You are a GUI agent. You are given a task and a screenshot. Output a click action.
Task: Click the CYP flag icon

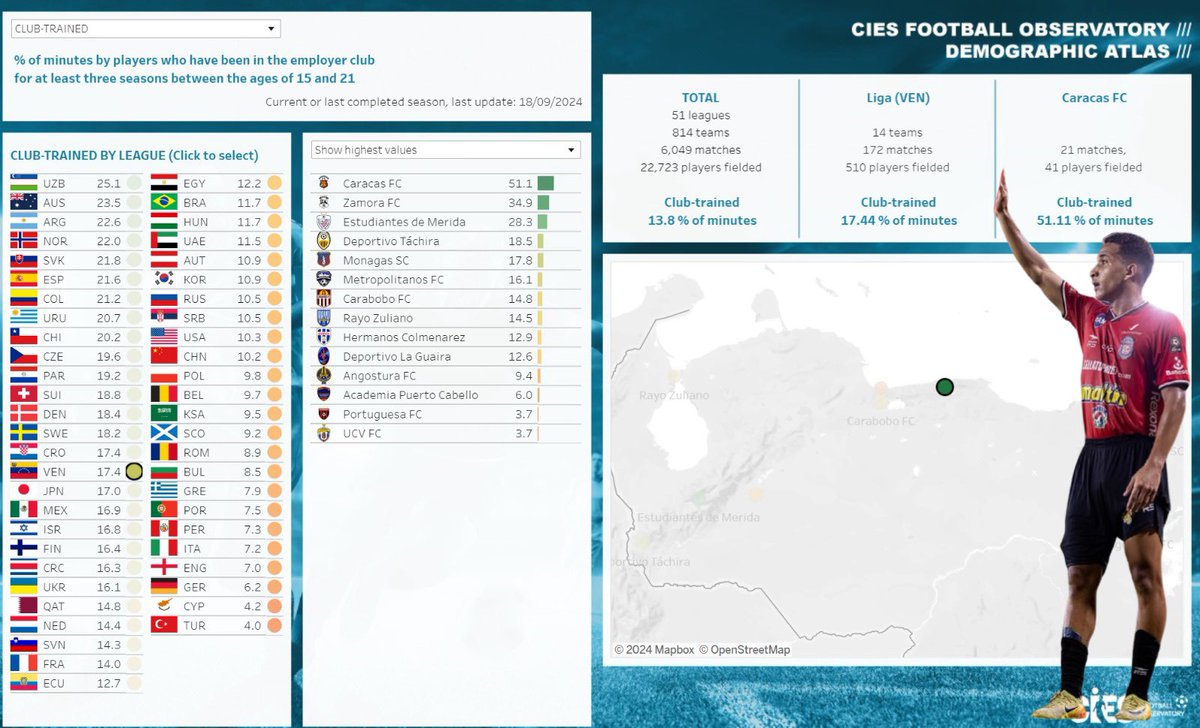[164, 606]
